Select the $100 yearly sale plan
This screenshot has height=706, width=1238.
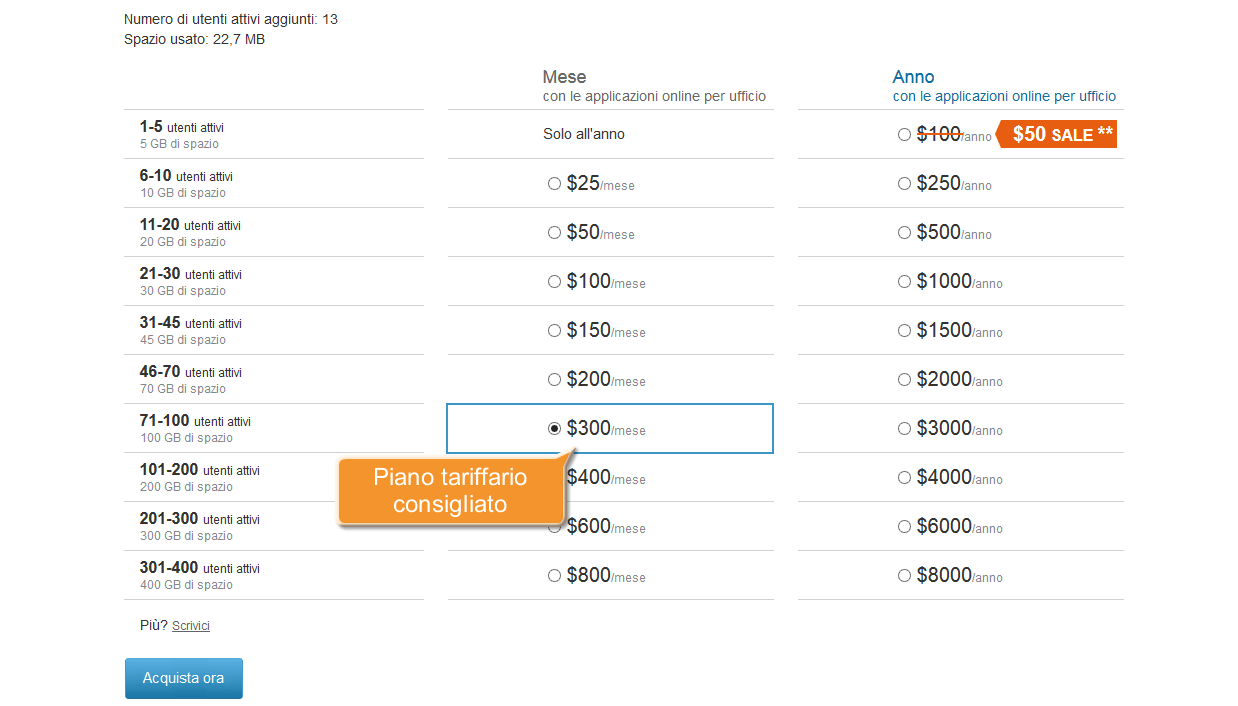tap(904, 134)
